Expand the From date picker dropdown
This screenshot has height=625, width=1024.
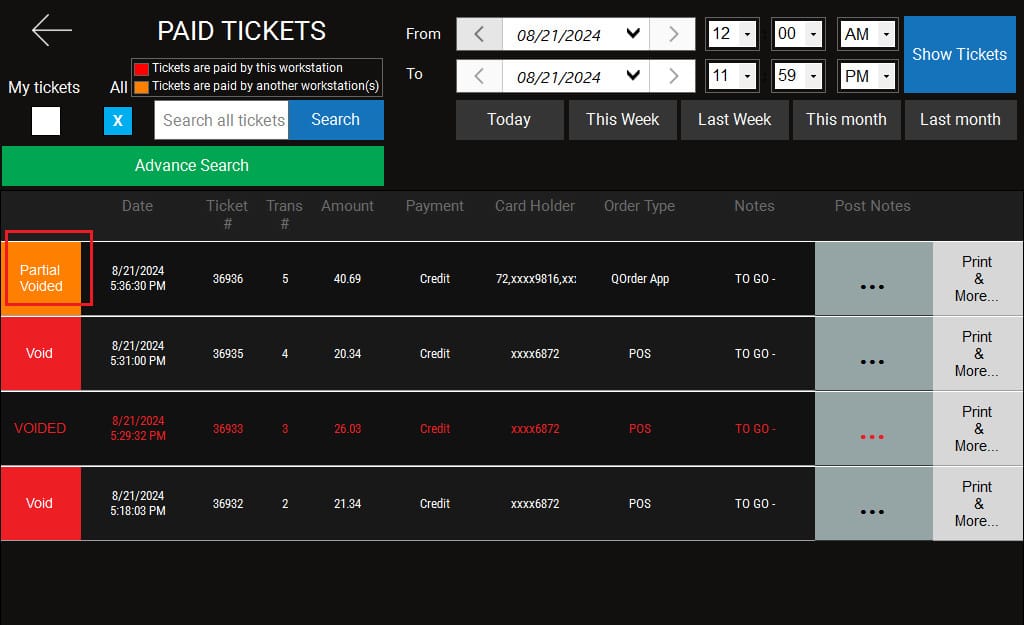632,35
